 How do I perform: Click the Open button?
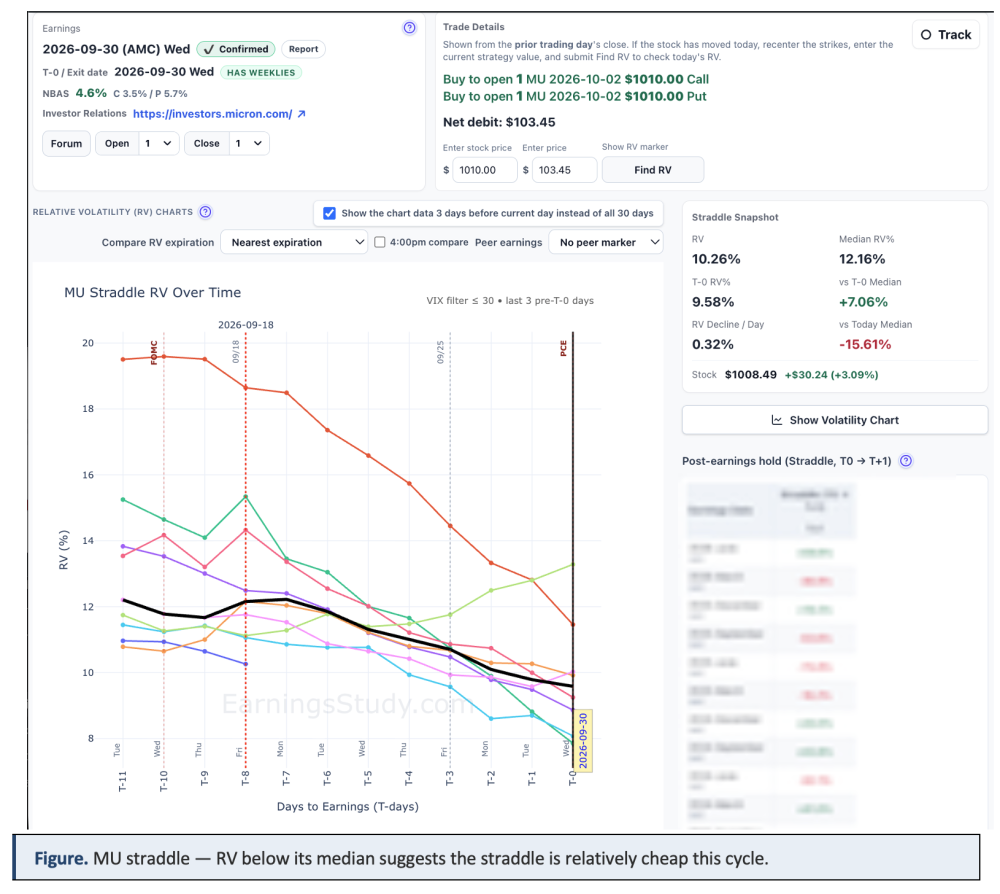pos(117,143)
